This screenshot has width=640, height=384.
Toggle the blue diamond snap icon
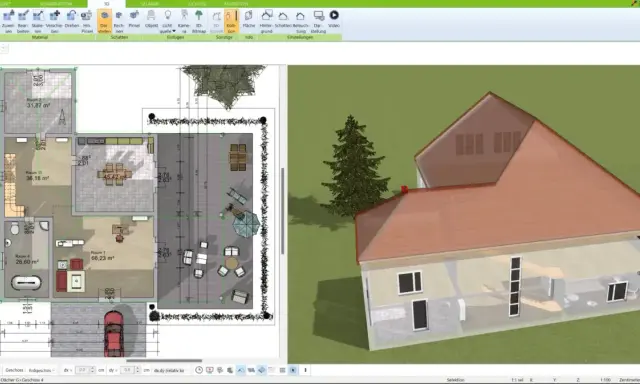point(261,370)
